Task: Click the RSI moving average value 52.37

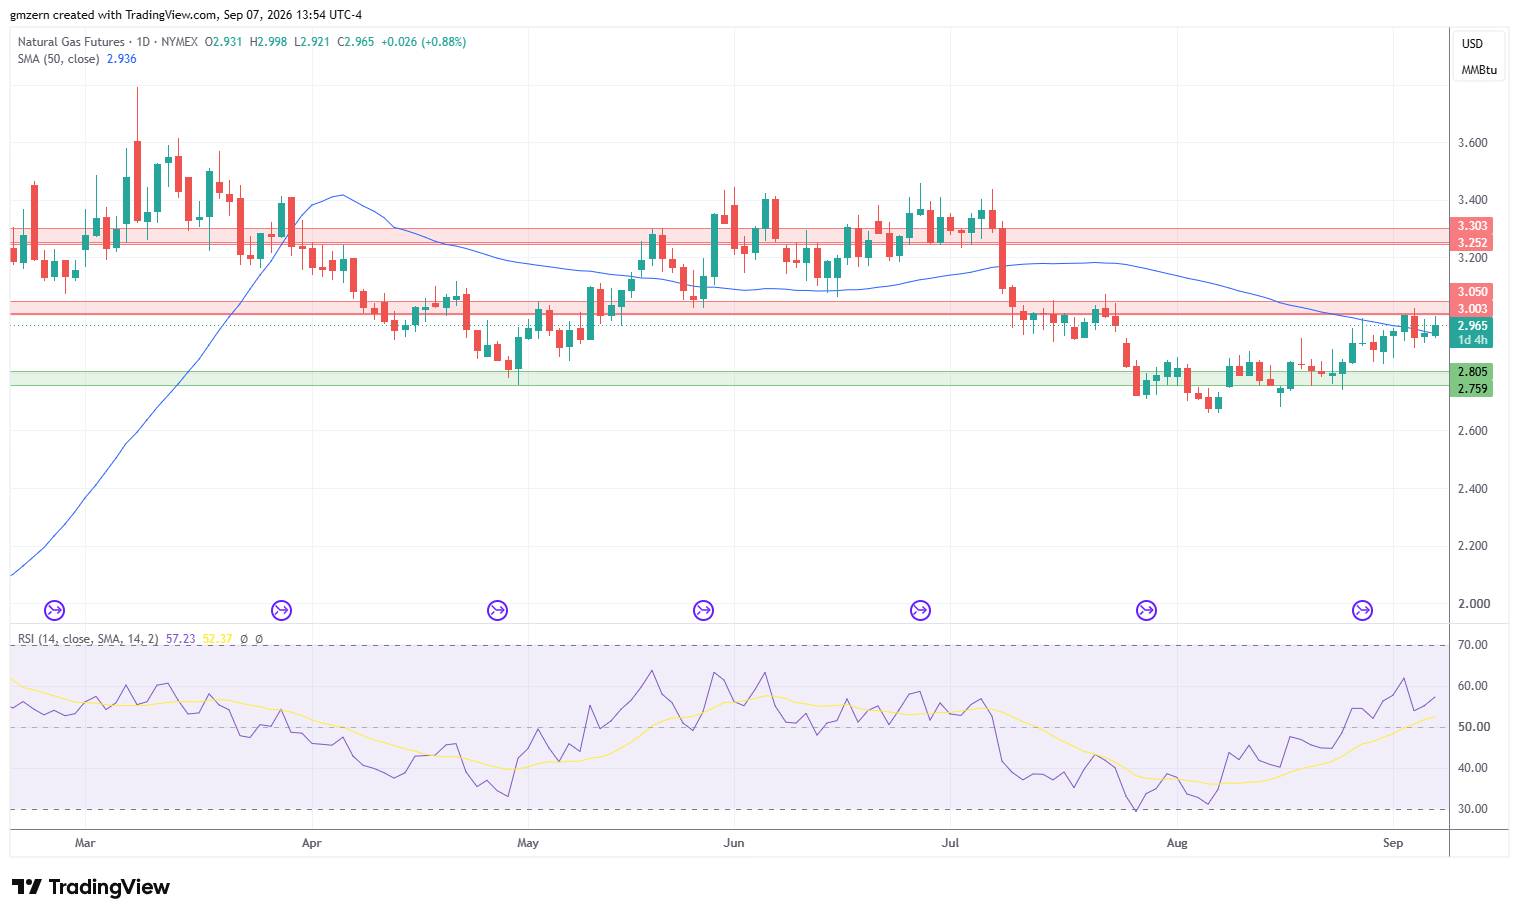Action: [x=217, y=639]
